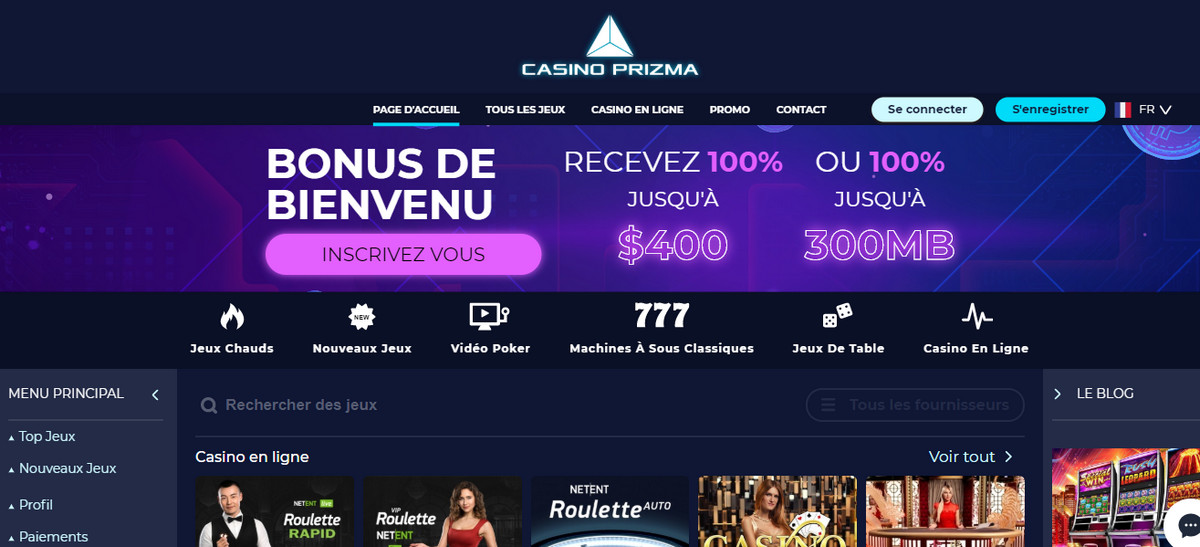
Task: Open the Jeux Chauds flame icon
Action: (x=232, y=317)
